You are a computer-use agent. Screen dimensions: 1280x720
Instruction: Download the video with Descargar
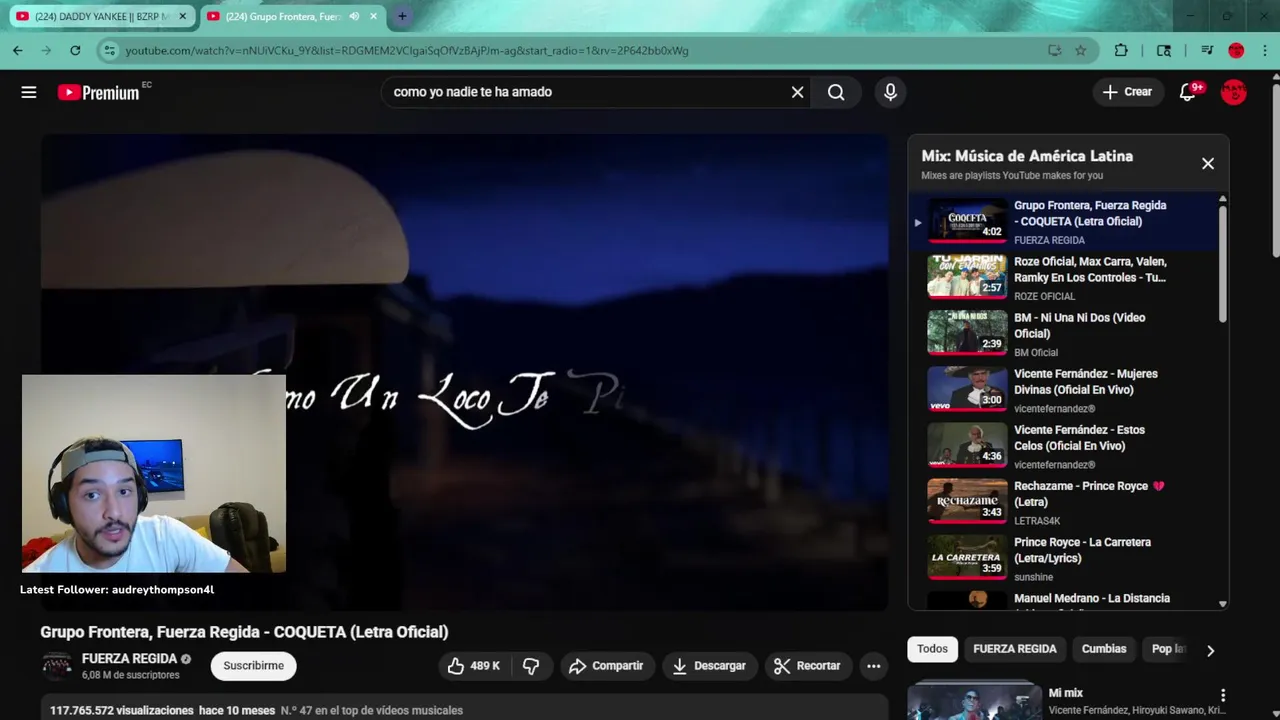coord(709,666)
